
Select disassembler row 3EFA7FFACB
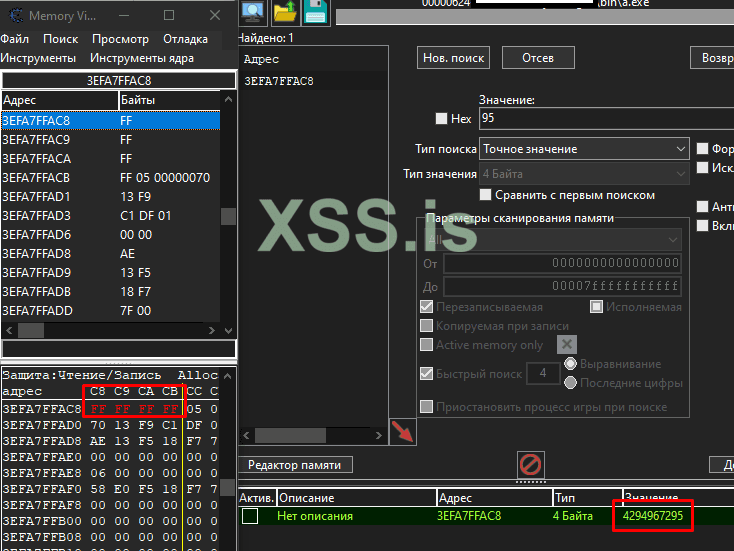point(110,177)
